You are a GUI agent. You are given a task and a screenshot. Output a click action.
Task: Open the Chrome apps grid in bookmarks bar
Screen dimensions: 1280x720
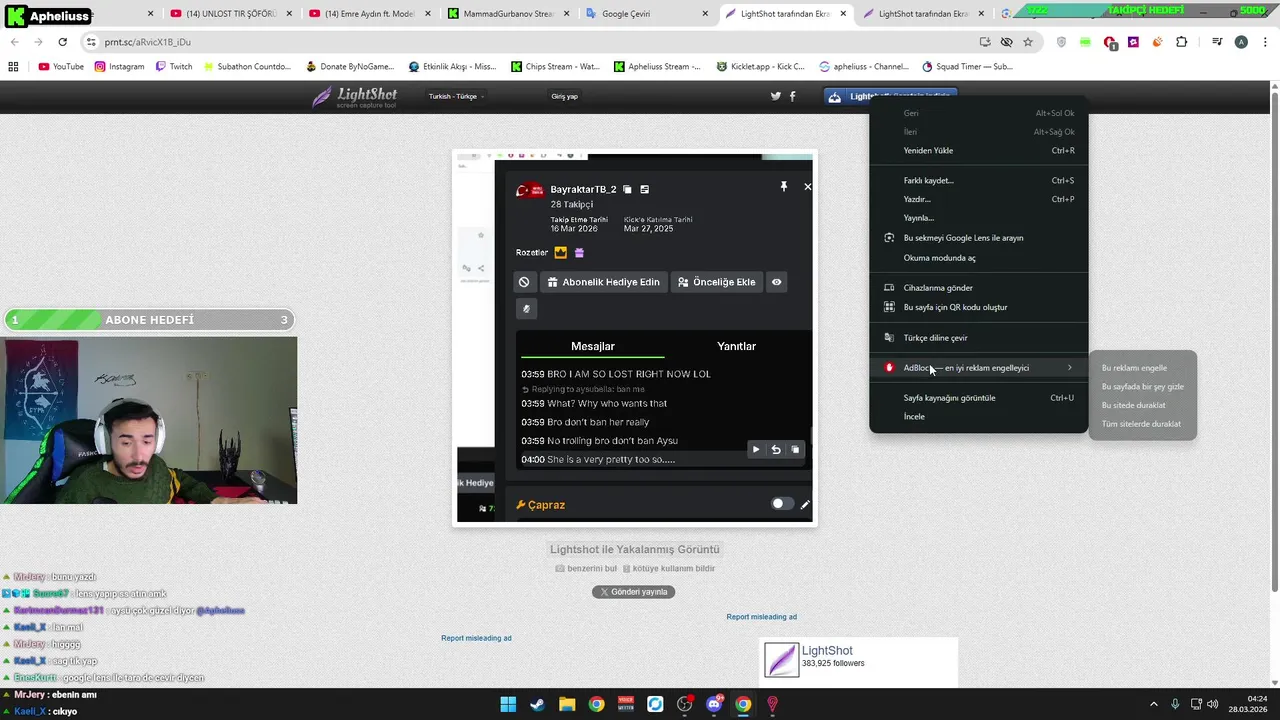13,66
